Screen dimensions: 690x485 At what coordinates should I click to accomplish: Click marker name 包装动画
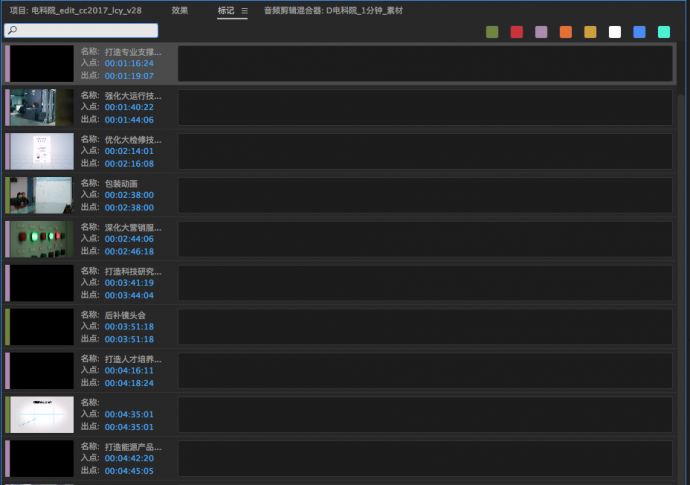click(121, 184)
